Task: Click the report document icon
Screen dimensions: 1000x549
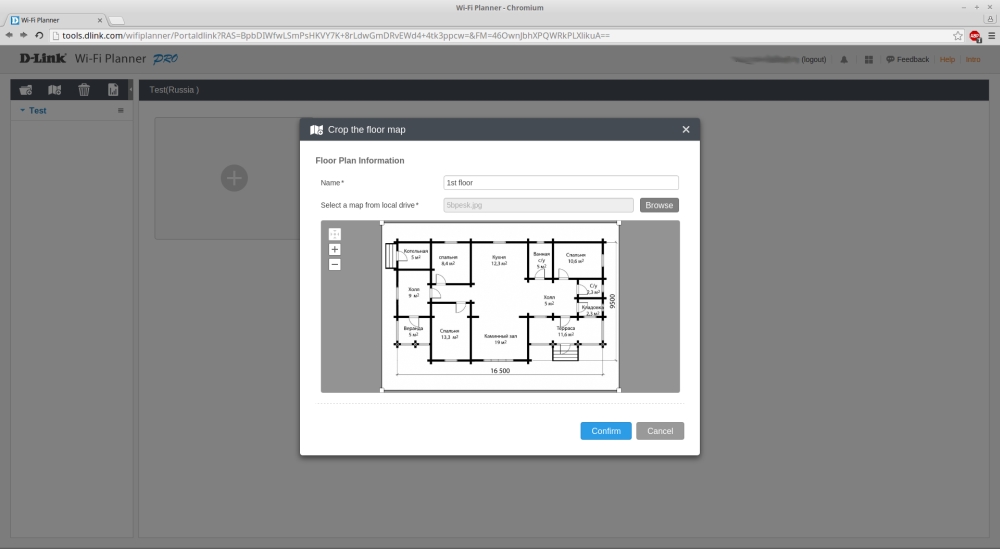Action: pos(113,90)
